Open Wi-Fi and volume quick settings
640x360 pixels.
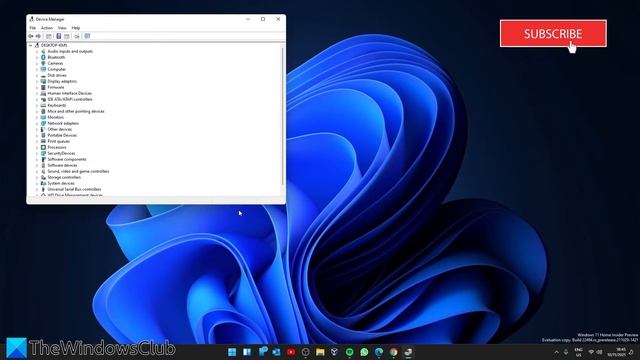595,352
